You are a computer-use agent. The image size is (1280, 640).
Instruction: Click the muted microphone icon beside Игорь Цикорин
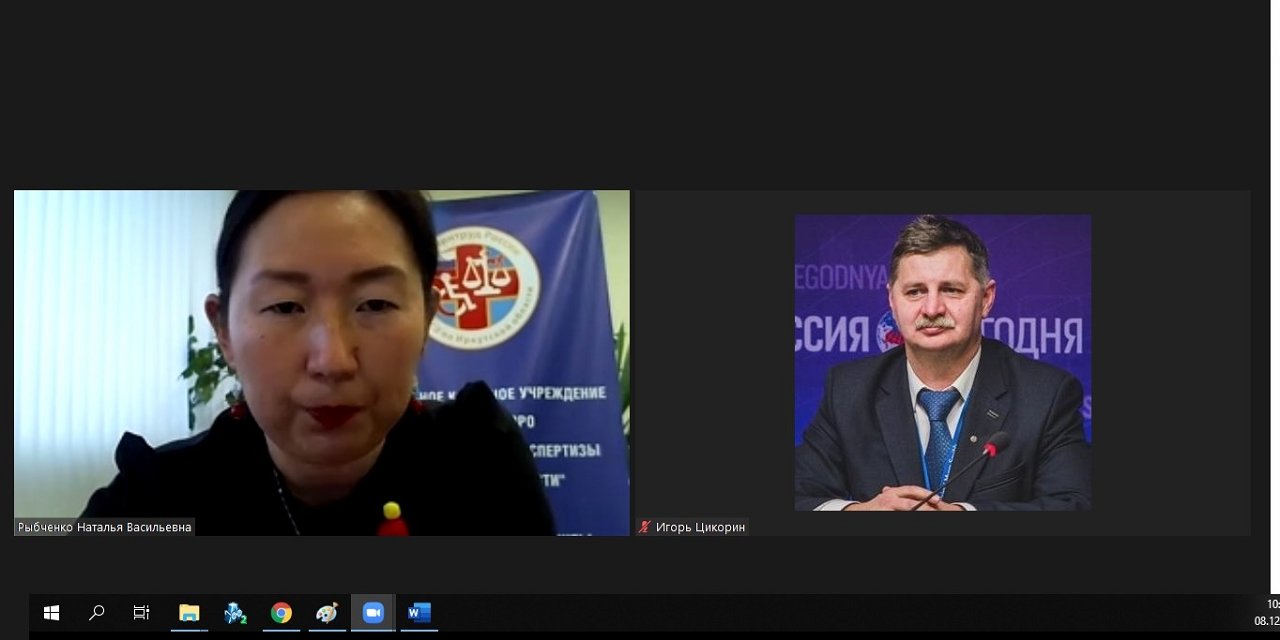[x=645, y=527]
